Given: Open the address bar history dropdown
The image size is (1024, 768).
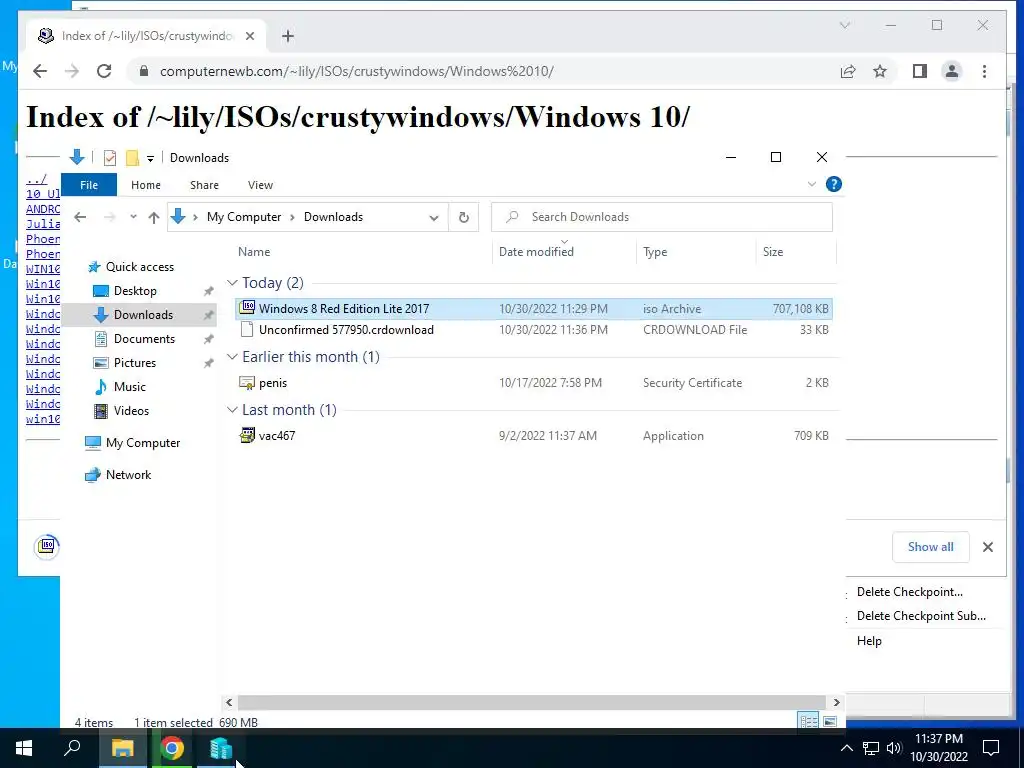Looking at the screenshot, I should pyautogui.click(x=434, y=217).
